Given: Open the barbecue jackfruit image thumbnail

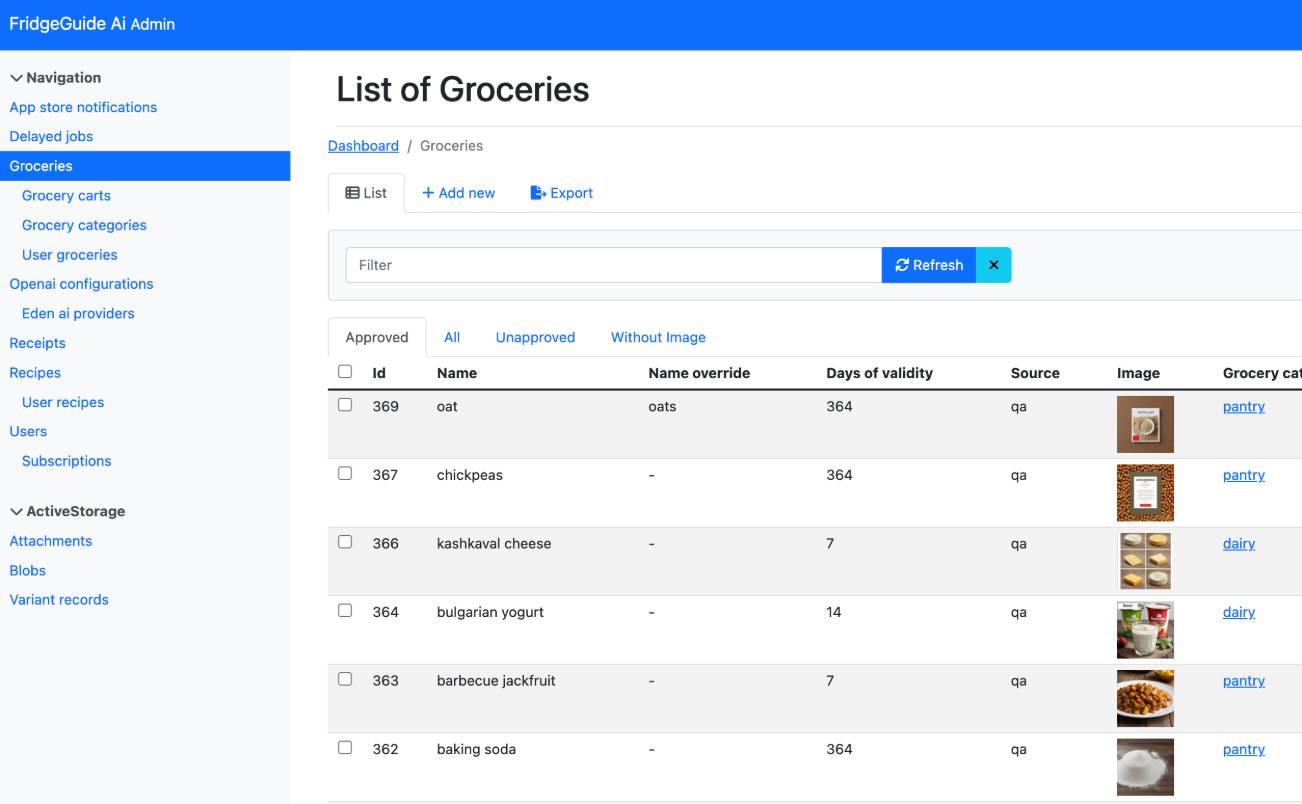Looking at the screenshot, I should tap(1145, 698).
